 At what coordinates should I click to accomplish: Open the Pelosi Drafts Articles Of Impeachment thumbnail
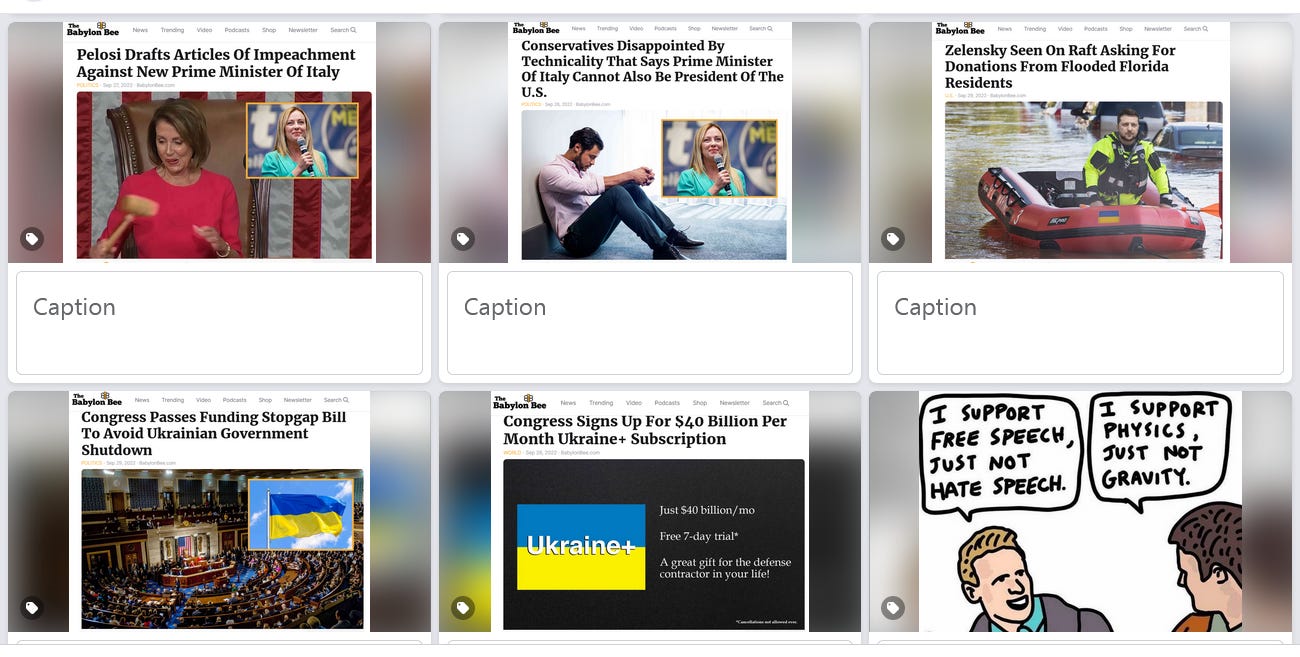[219, 142]
